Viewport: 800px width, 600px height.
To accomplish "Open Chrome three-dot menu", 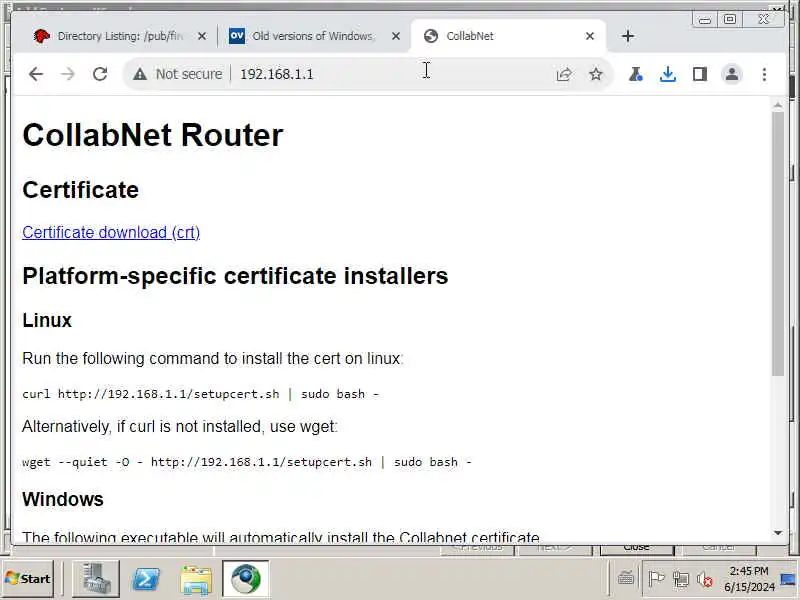I will [x=764, y=74].
